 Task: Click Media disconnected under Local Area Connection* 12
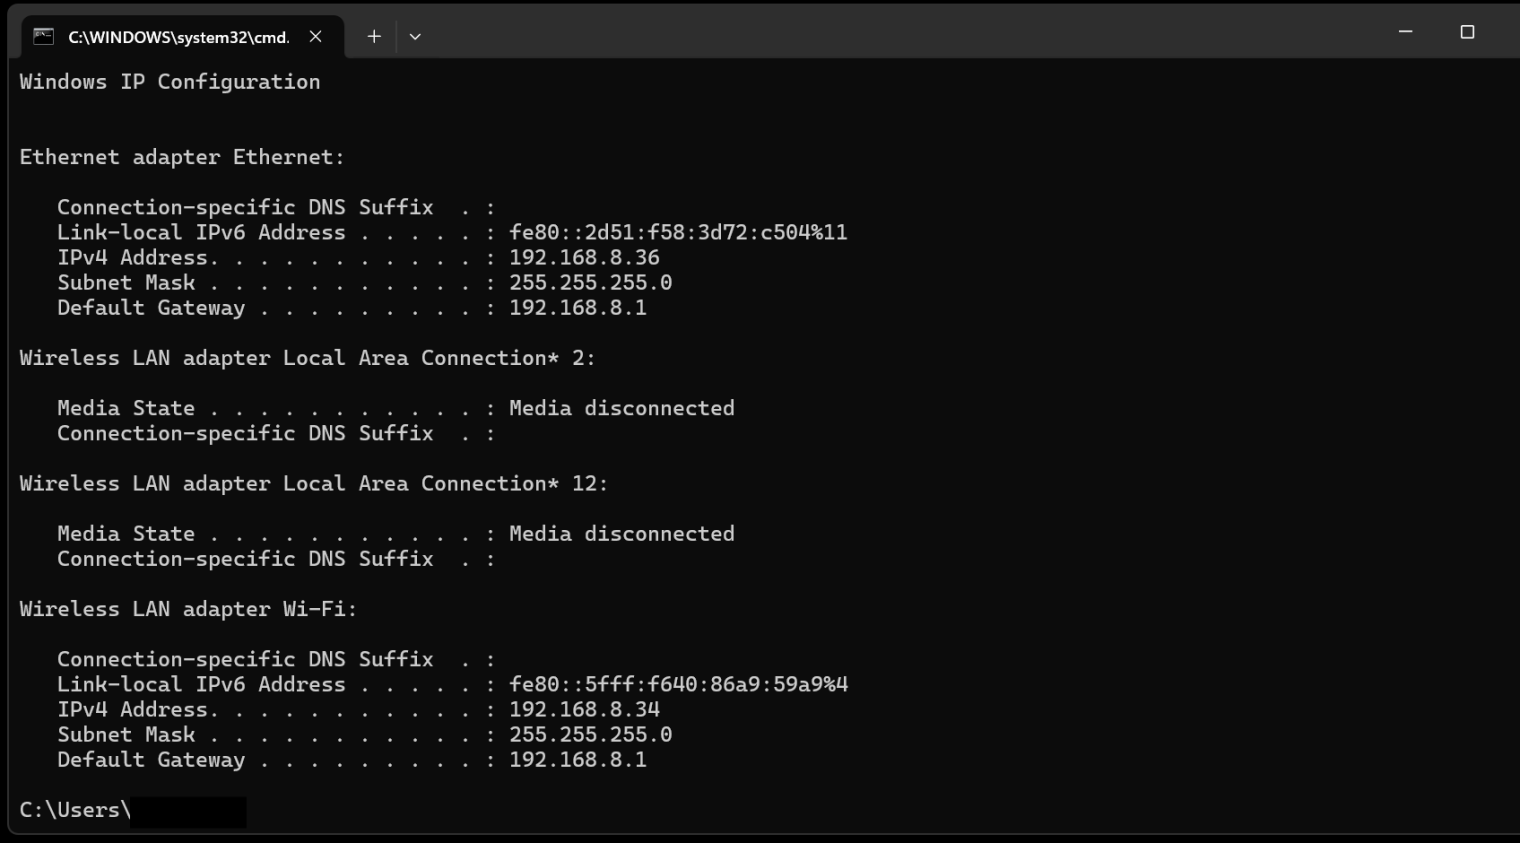(621, 534)
